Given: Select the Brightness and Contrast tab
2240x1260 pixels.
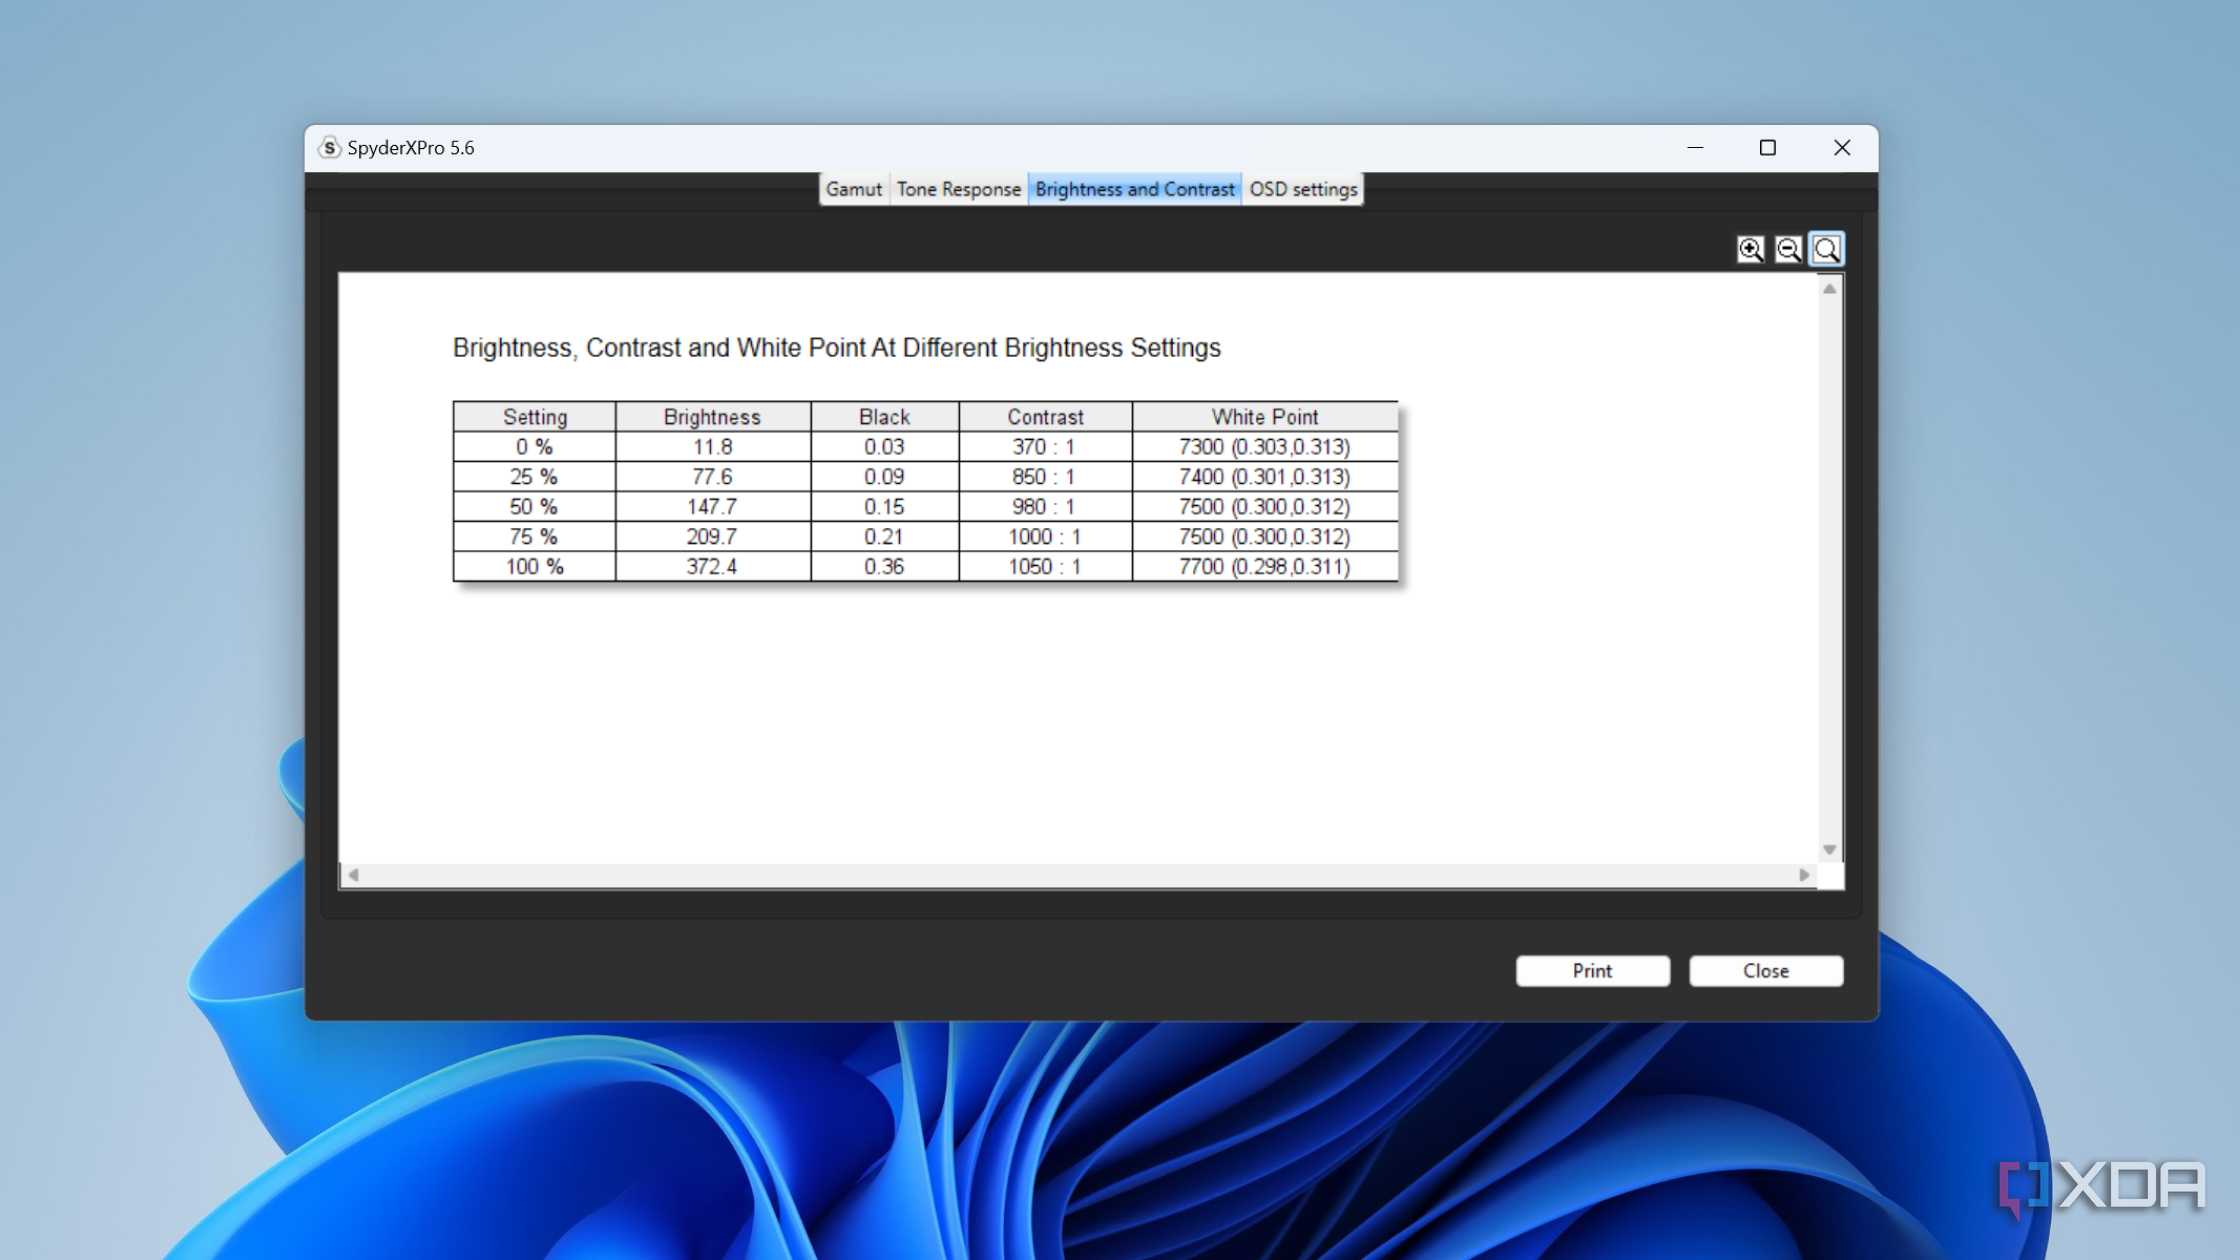Looking at the screenshot, I should pos(1134,189).
